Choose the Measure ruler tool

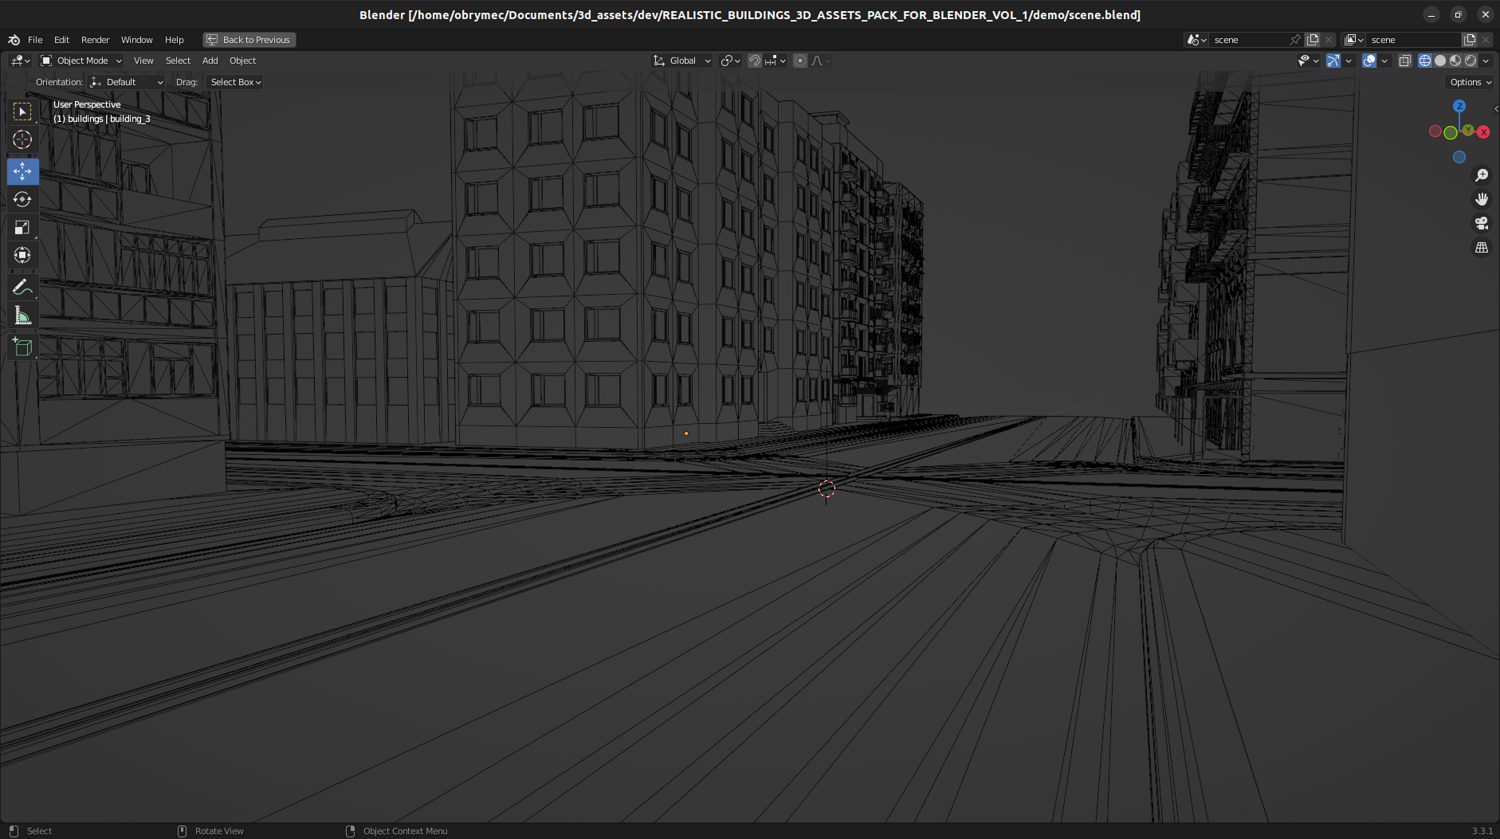(22, 316)
